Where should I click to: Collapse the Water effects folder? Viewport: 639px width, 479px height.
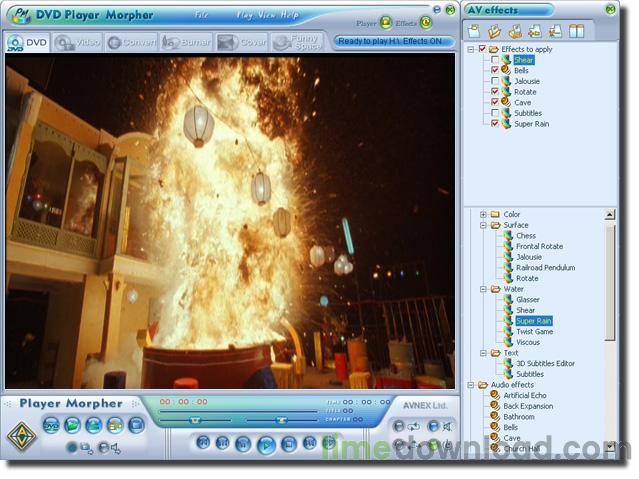(483, 289)
